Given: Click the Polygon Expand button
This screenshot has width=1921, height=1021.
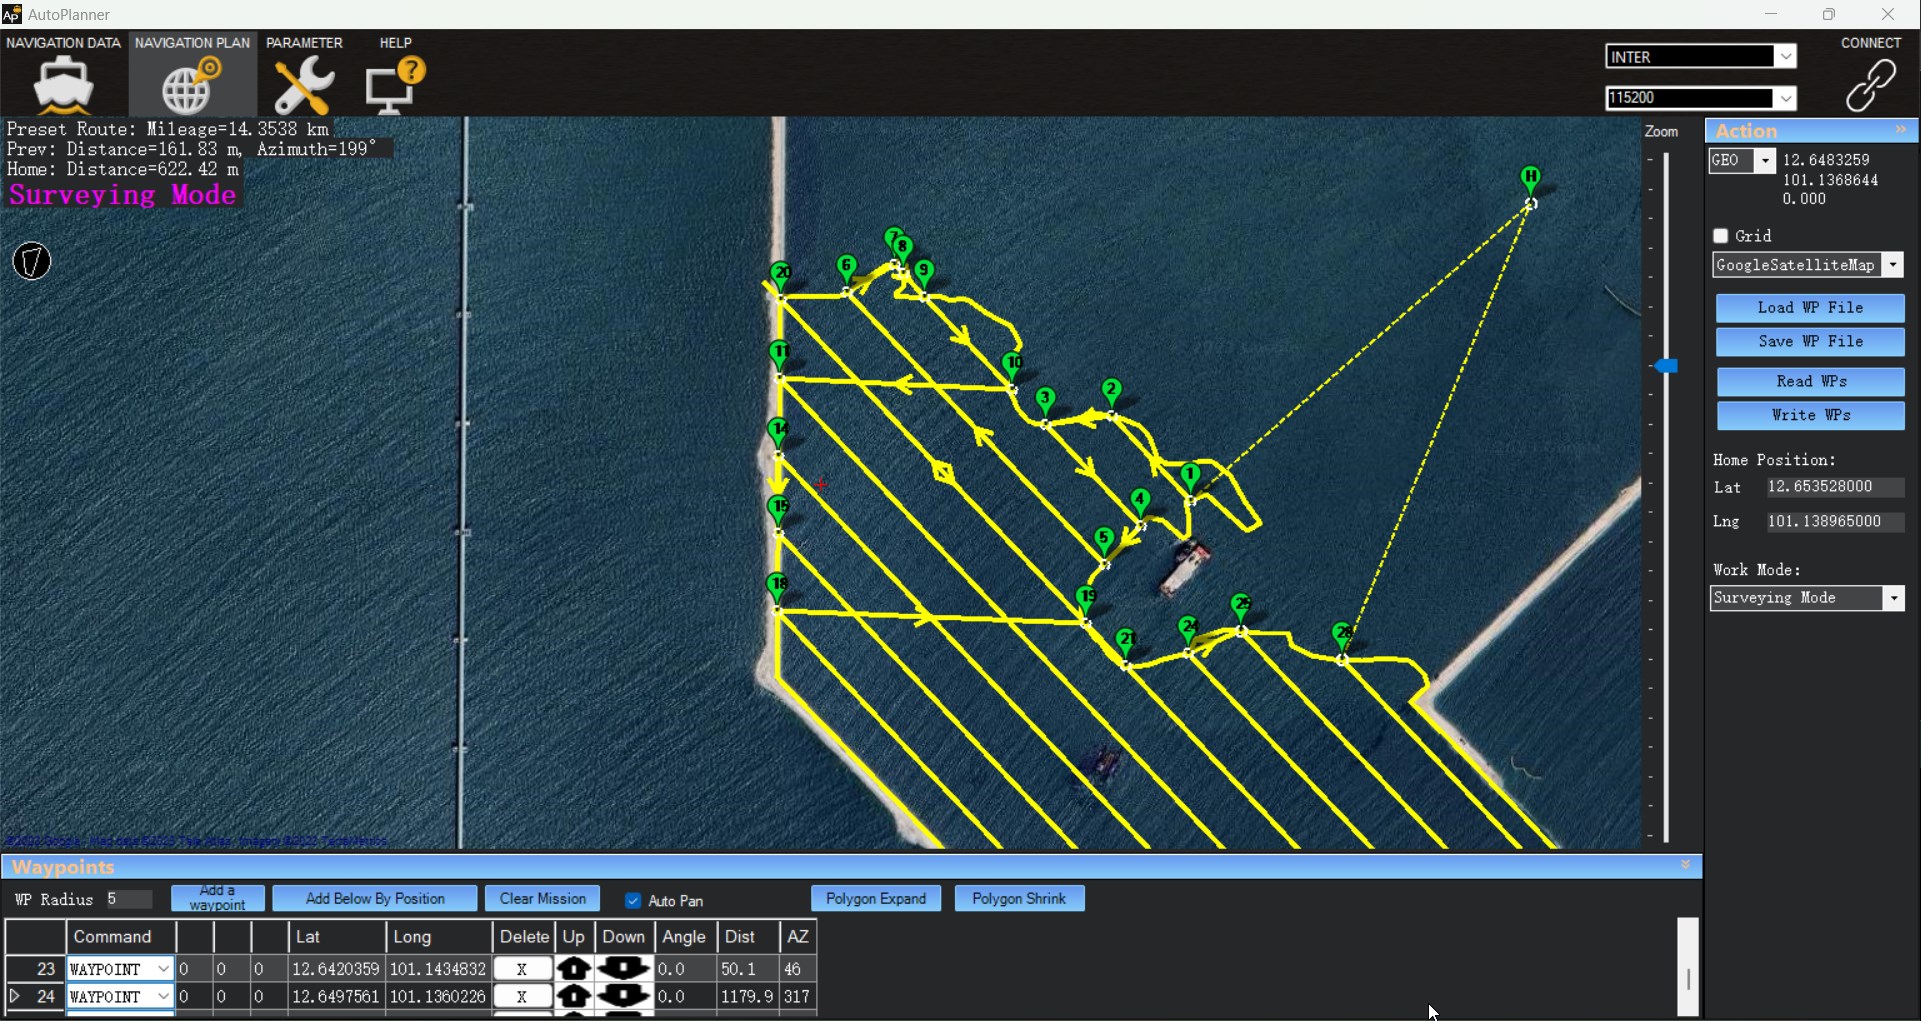Looking at the screenshot, I should 876,898.
